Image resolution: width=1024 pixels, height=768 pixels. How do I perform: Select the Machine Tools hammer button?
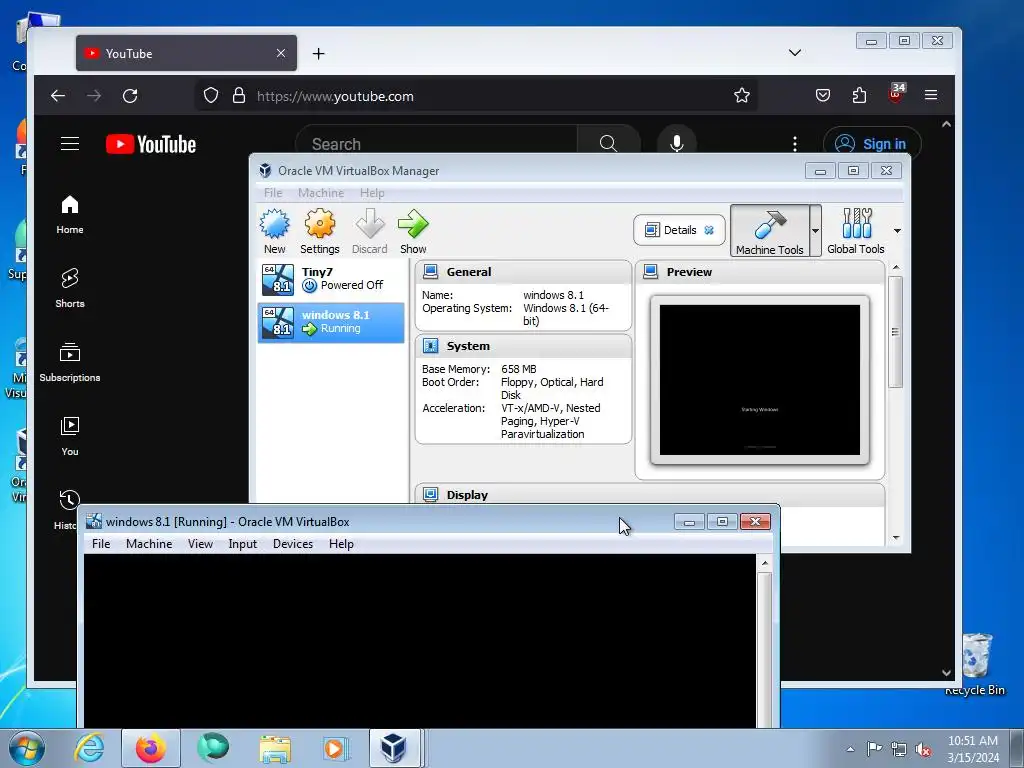770,231
